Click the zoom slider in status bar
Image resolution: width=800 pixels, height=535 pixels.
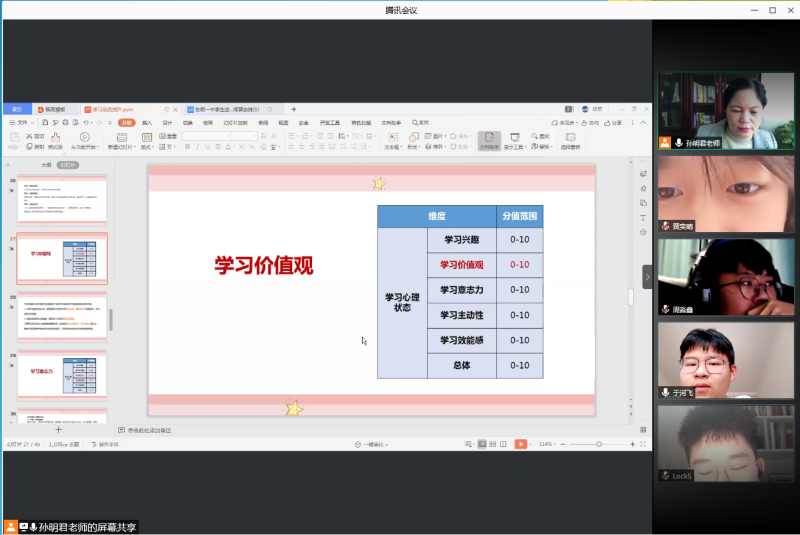(x=598, y=444)
